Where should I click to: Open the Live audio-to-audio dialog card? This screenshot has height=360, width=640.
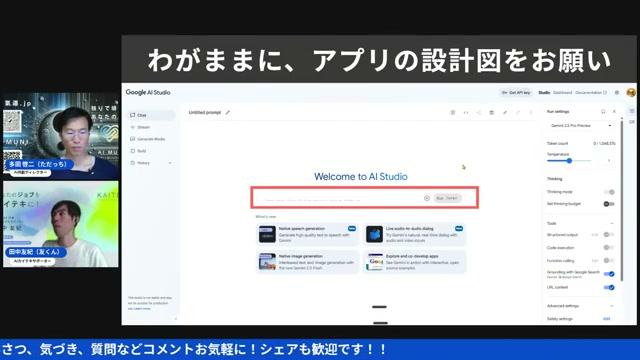point(415,235)
